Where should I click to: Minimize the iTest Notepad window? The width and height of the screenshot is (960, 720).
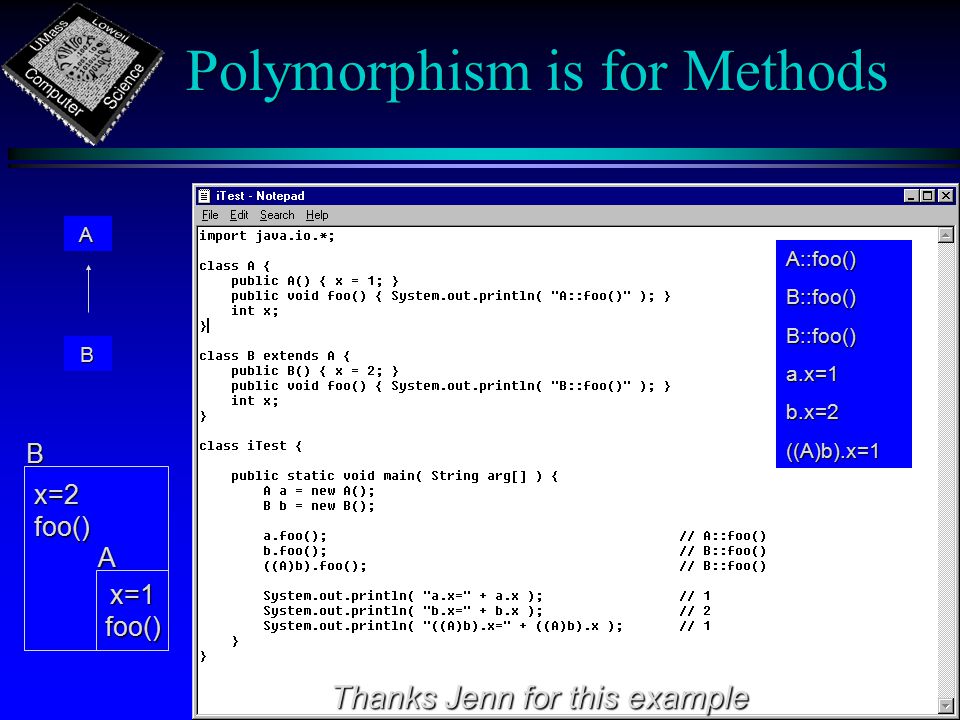click(911, 196)
